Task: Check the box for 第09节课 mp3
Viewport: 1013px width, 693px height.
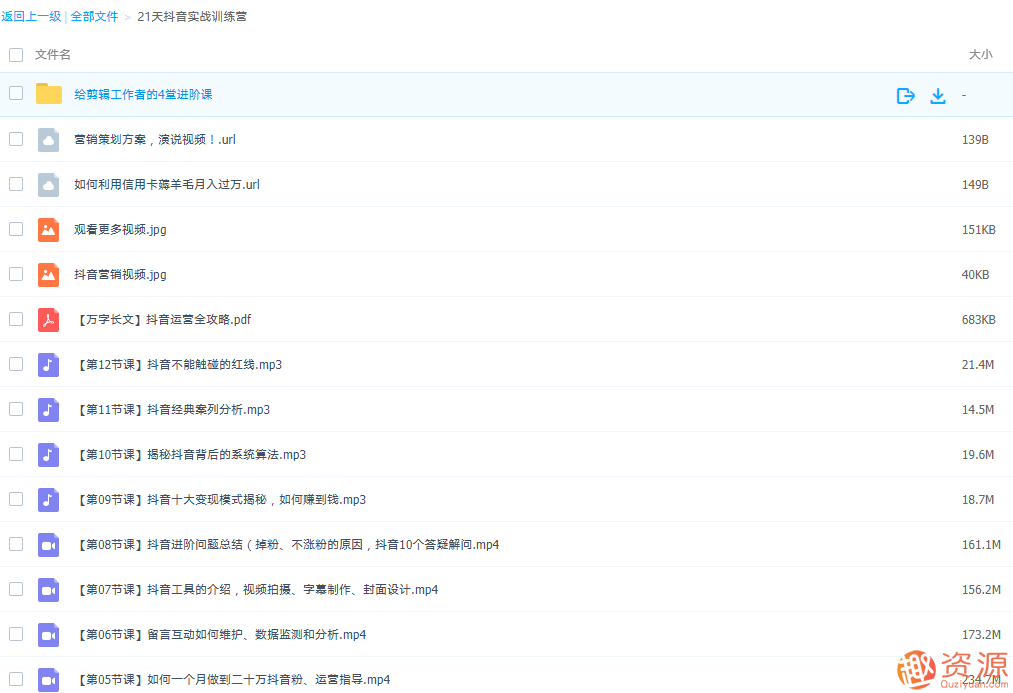Action: point(16,499)
